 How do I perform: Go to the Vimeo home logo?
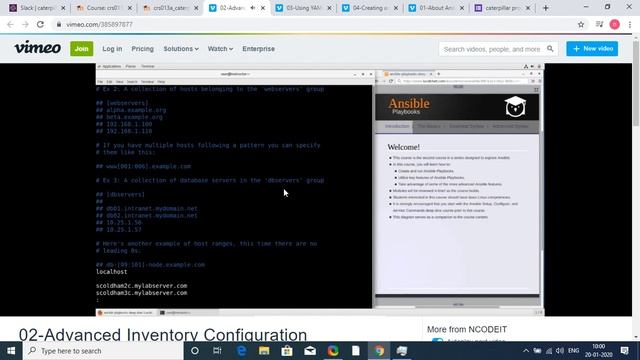pos(38,48)
